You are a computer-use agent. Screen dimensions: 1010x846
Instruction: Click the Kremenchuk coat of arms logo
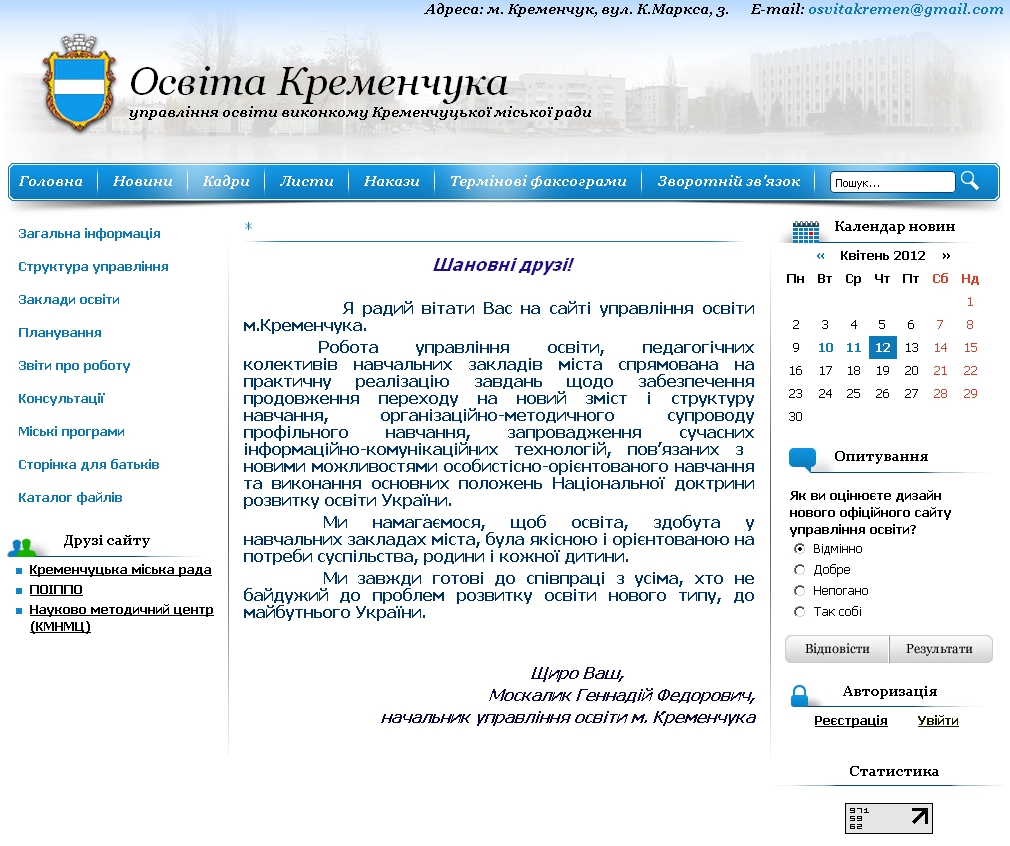click(x=76, y=84)
